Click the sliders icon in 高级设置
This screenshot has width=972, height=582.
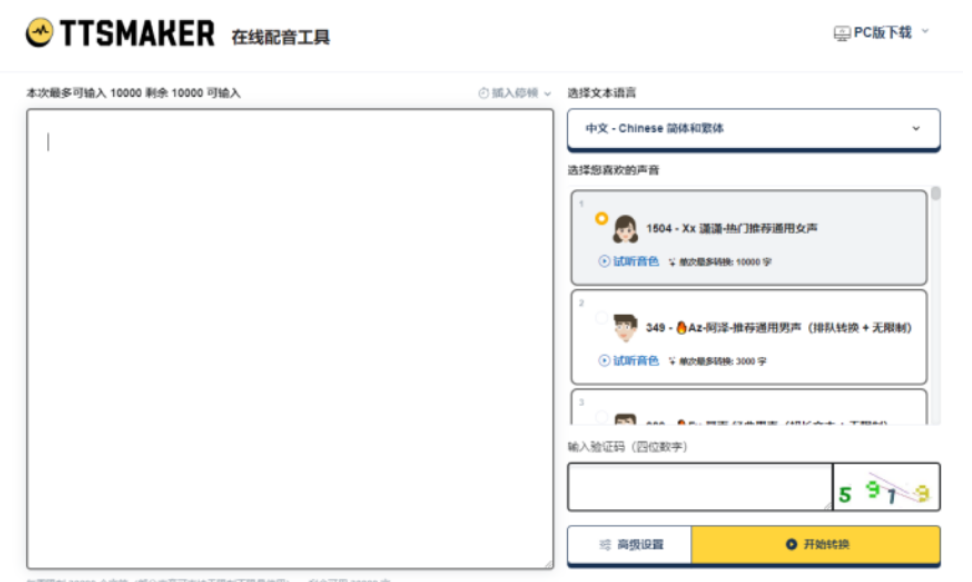(x=605, y=545)
